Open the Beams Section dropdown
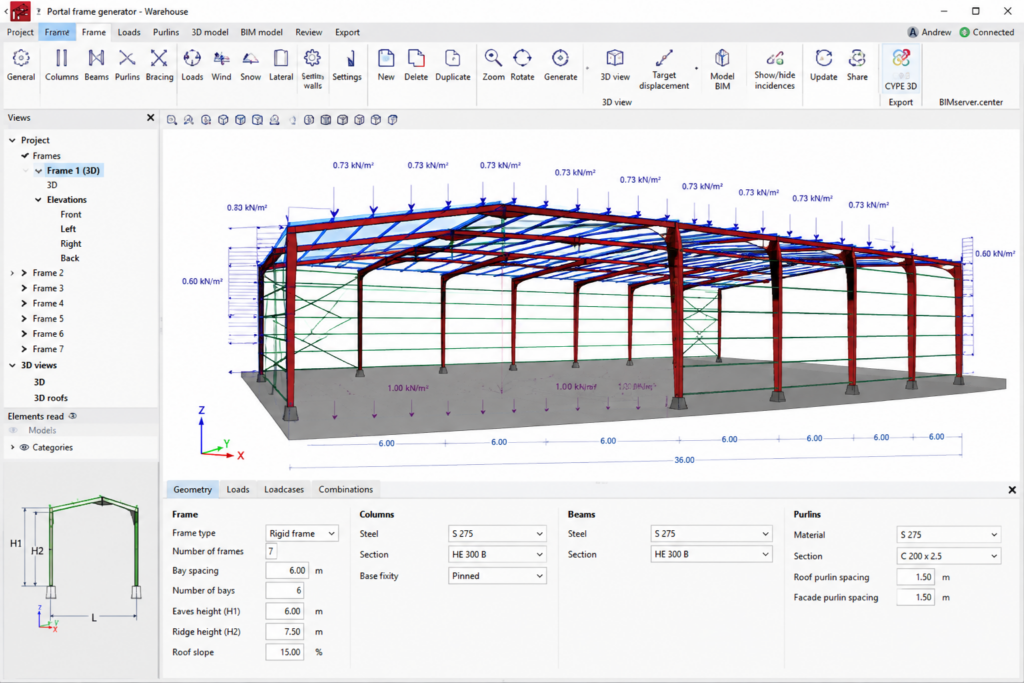1024x683 pixels. point(711,554)
